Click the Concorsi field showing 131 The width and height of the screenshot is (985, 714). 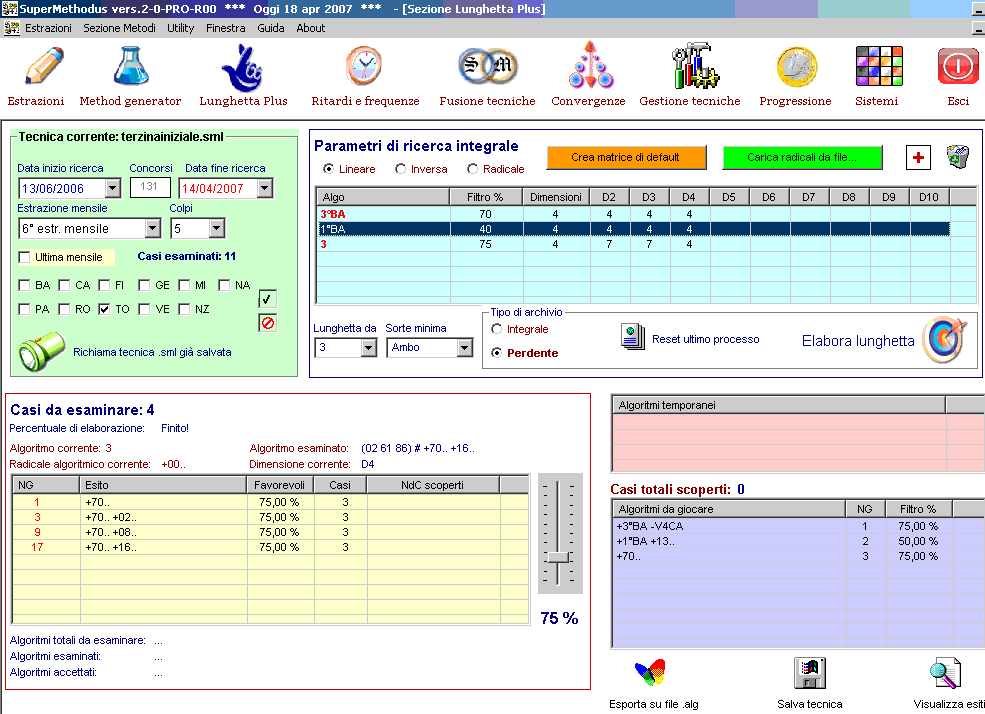150,187
